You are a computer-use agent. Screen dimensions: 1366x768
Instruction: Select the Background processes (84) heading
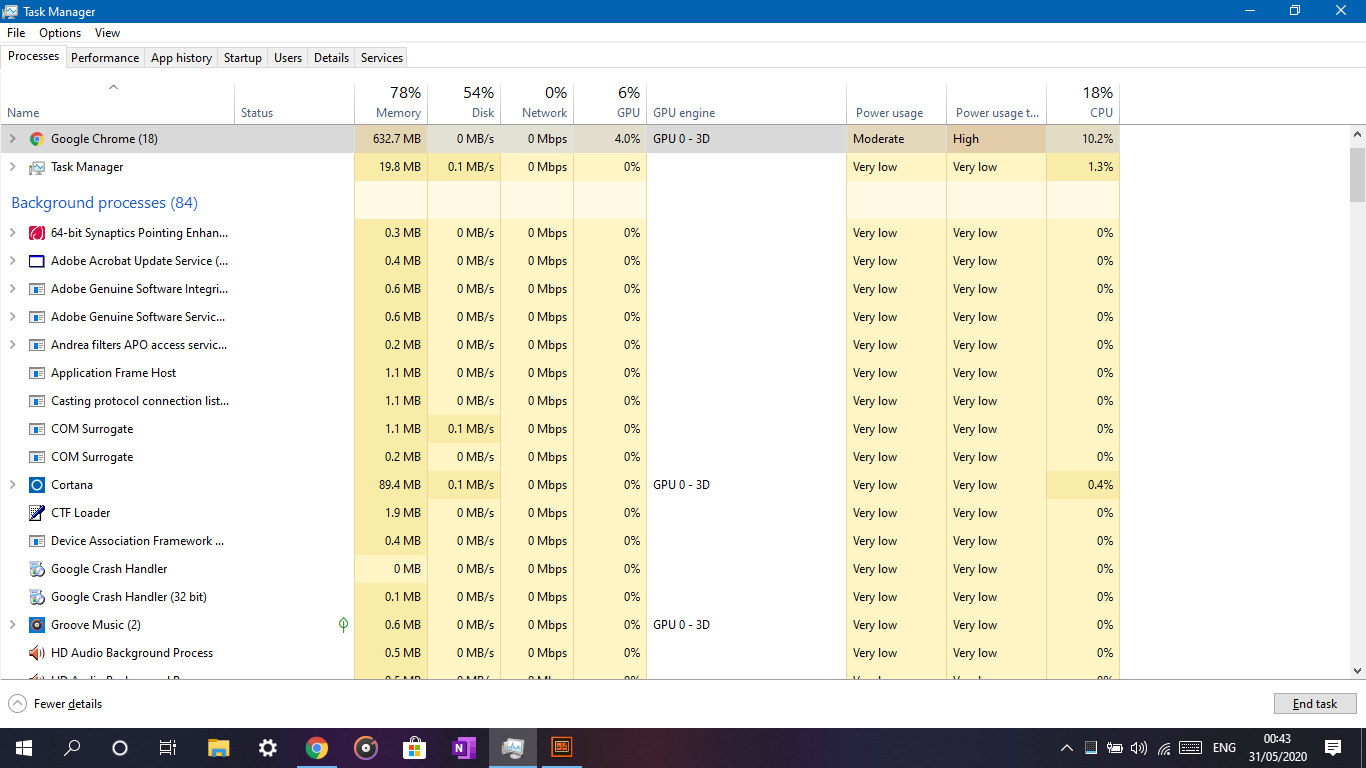pos(104,203)
